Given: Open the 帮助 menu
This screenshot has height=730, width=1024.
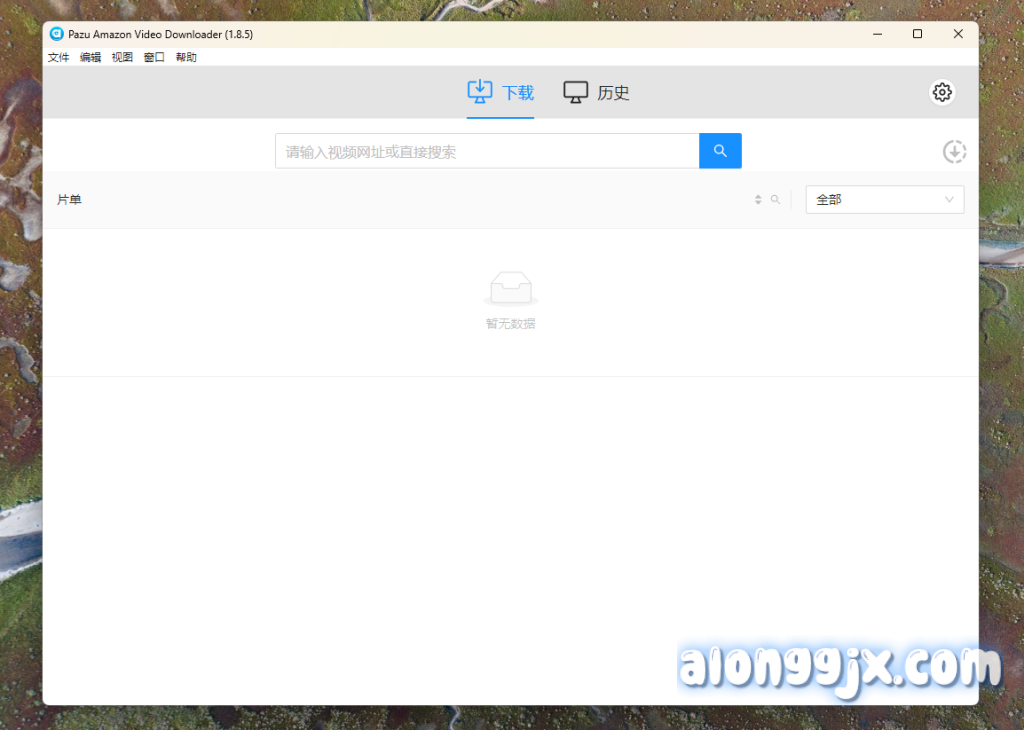Looking at the screenshot, I should pyautogui.click(x=186, y=57).
